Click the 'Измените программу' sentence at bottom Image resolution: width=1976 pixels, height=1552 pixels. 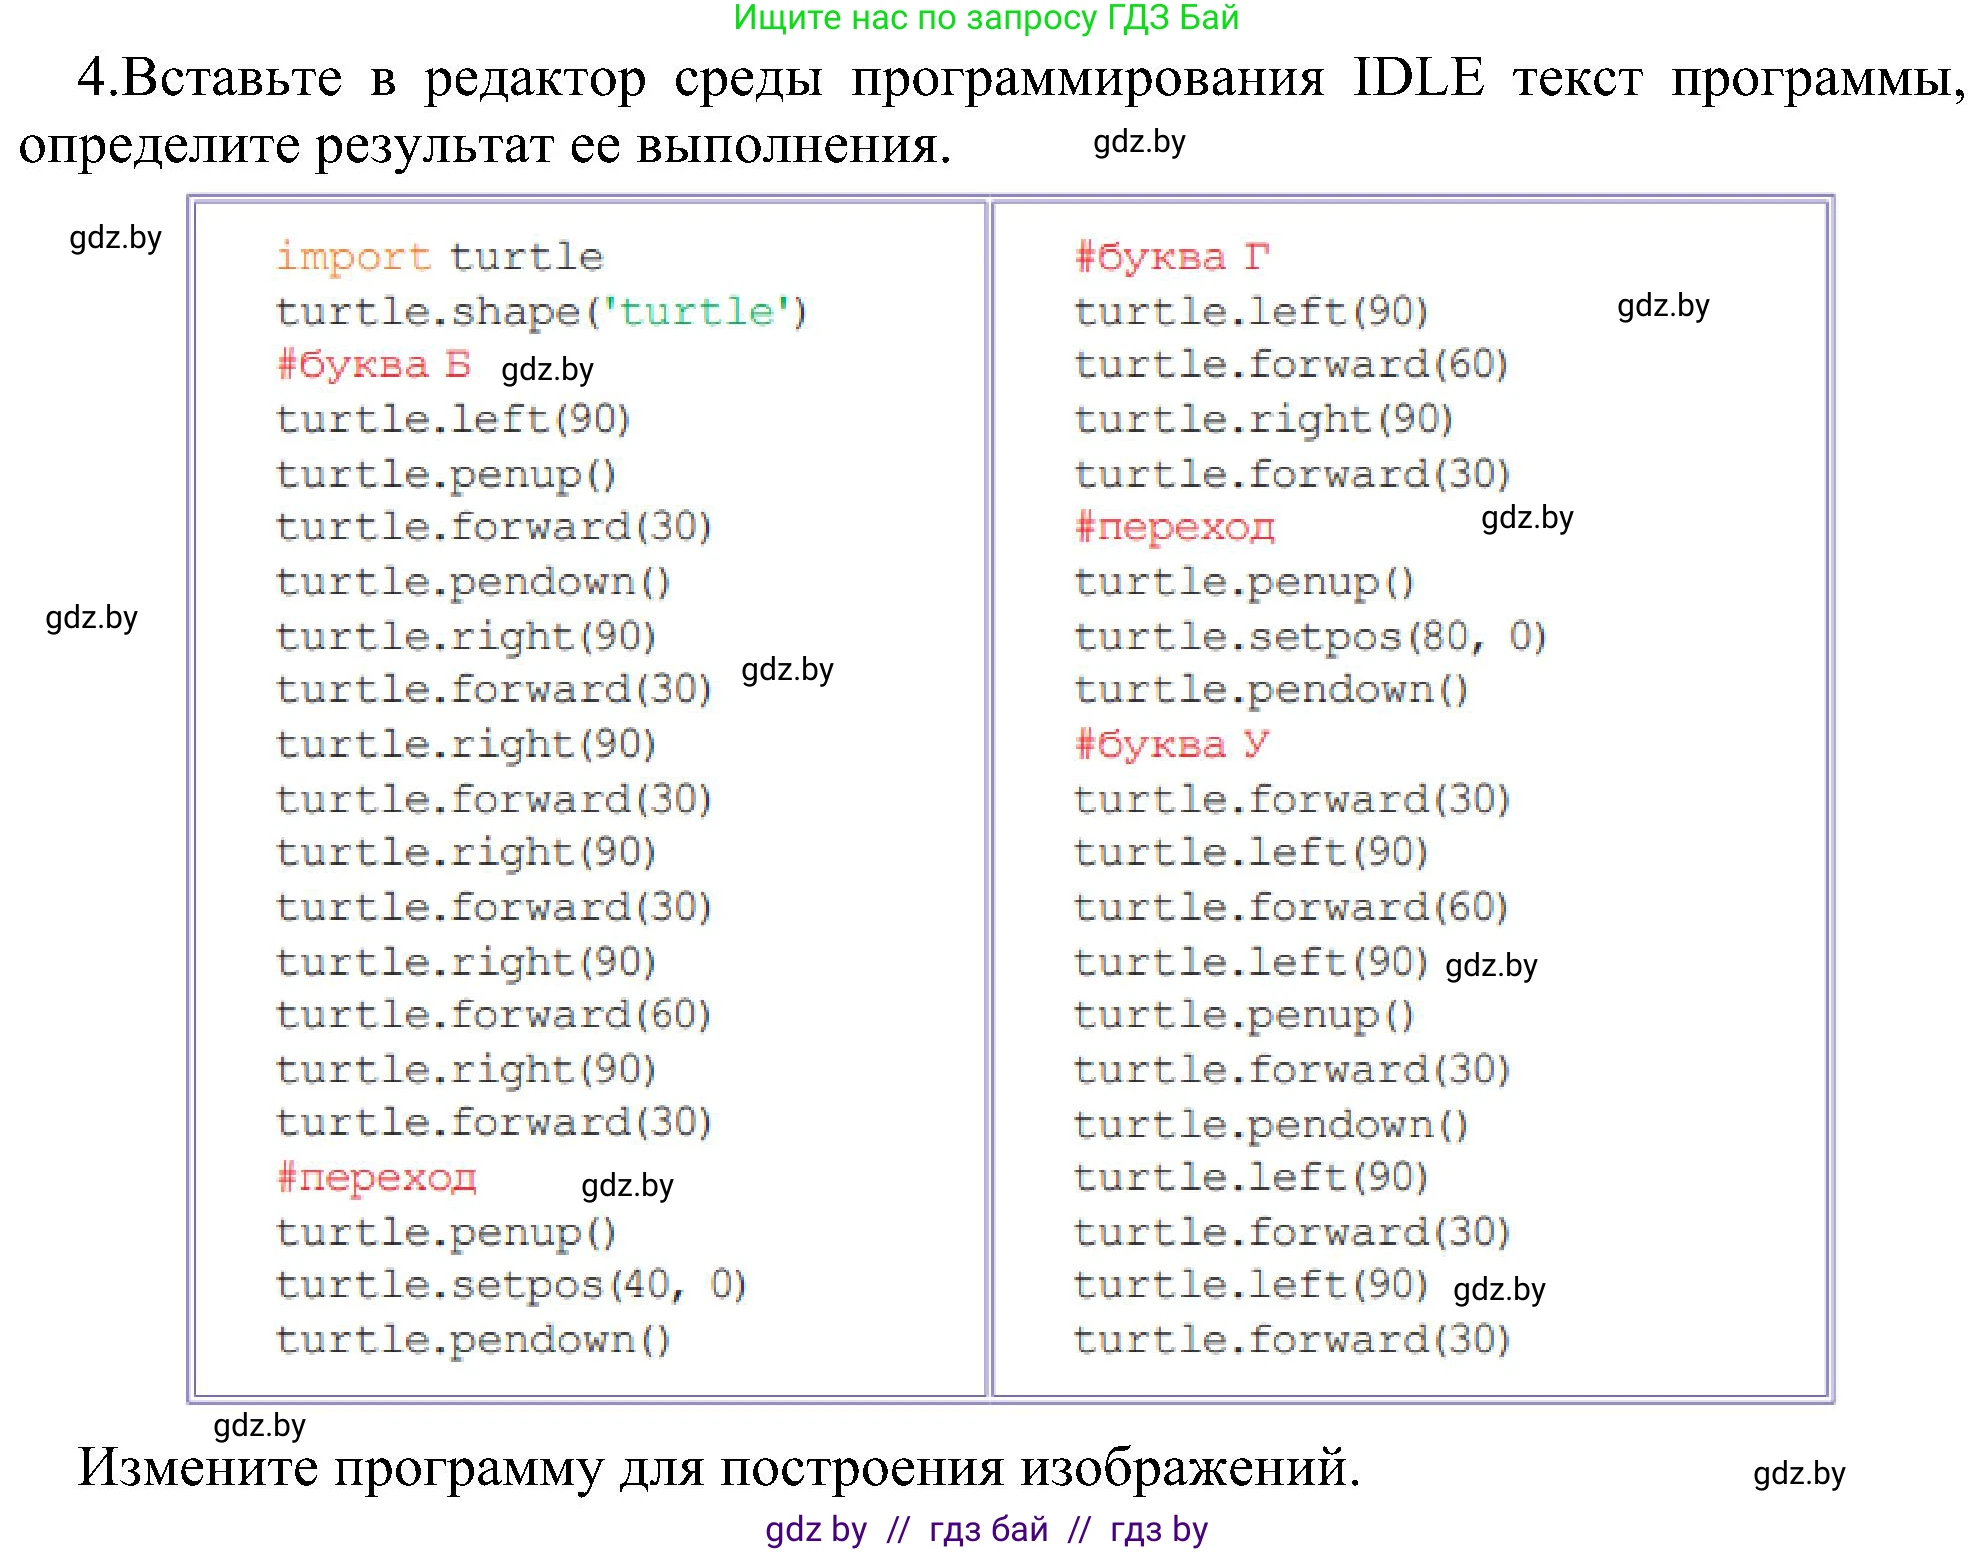click(718, 1467)
